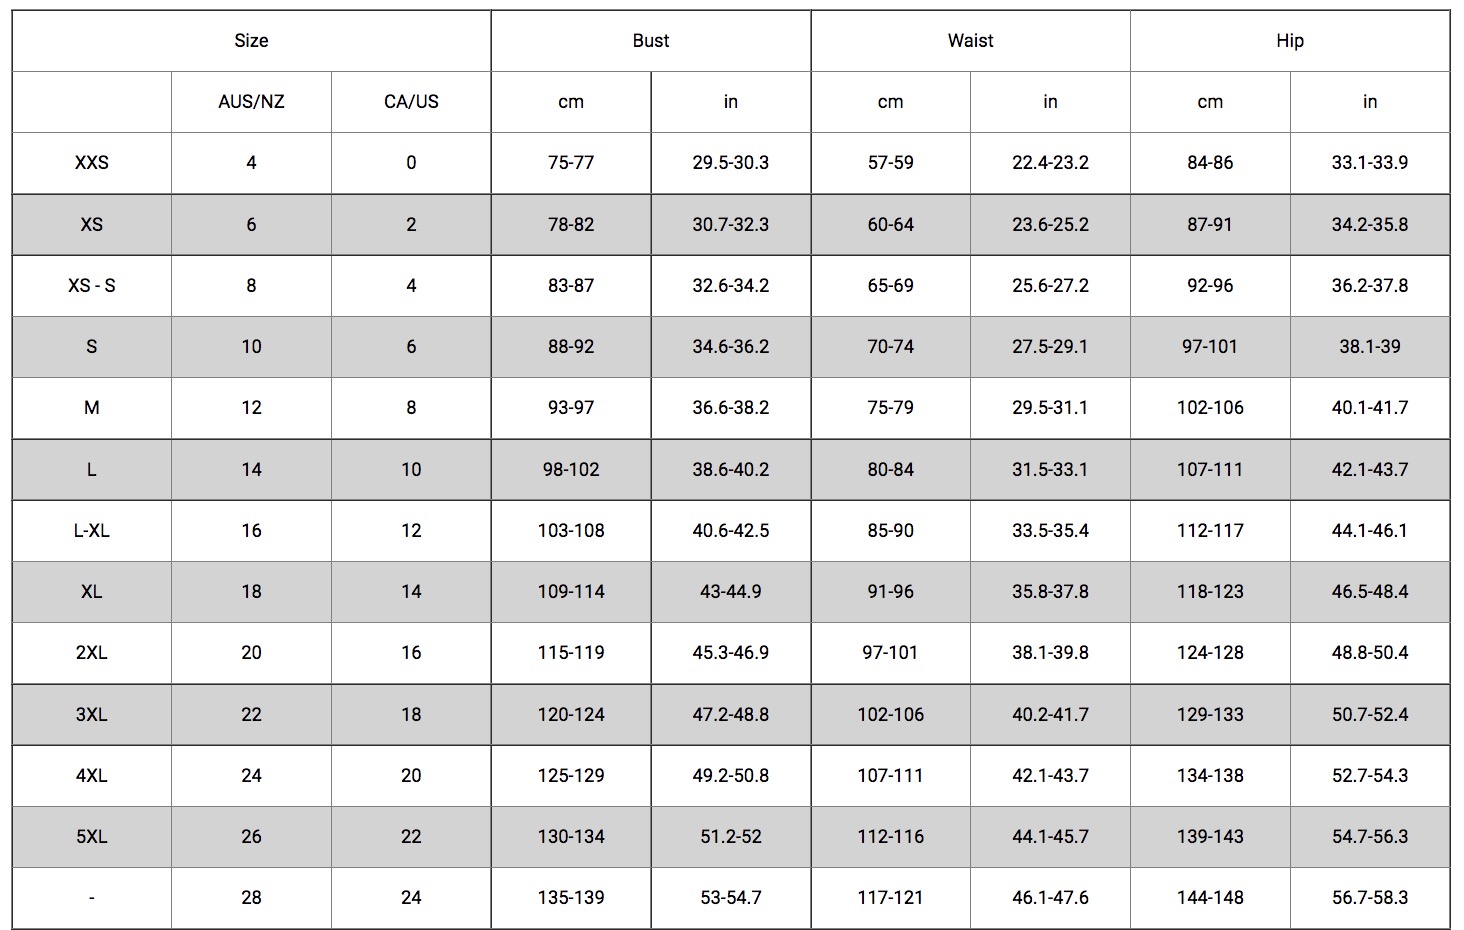Click the L-XL size label

92,531
